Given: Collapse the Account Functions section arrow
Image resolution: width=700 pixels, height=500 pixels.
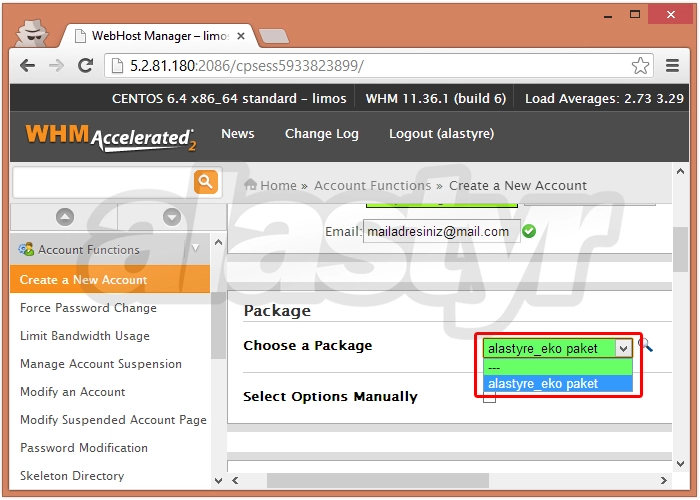Looking at the screenshot, I should 196,248.
